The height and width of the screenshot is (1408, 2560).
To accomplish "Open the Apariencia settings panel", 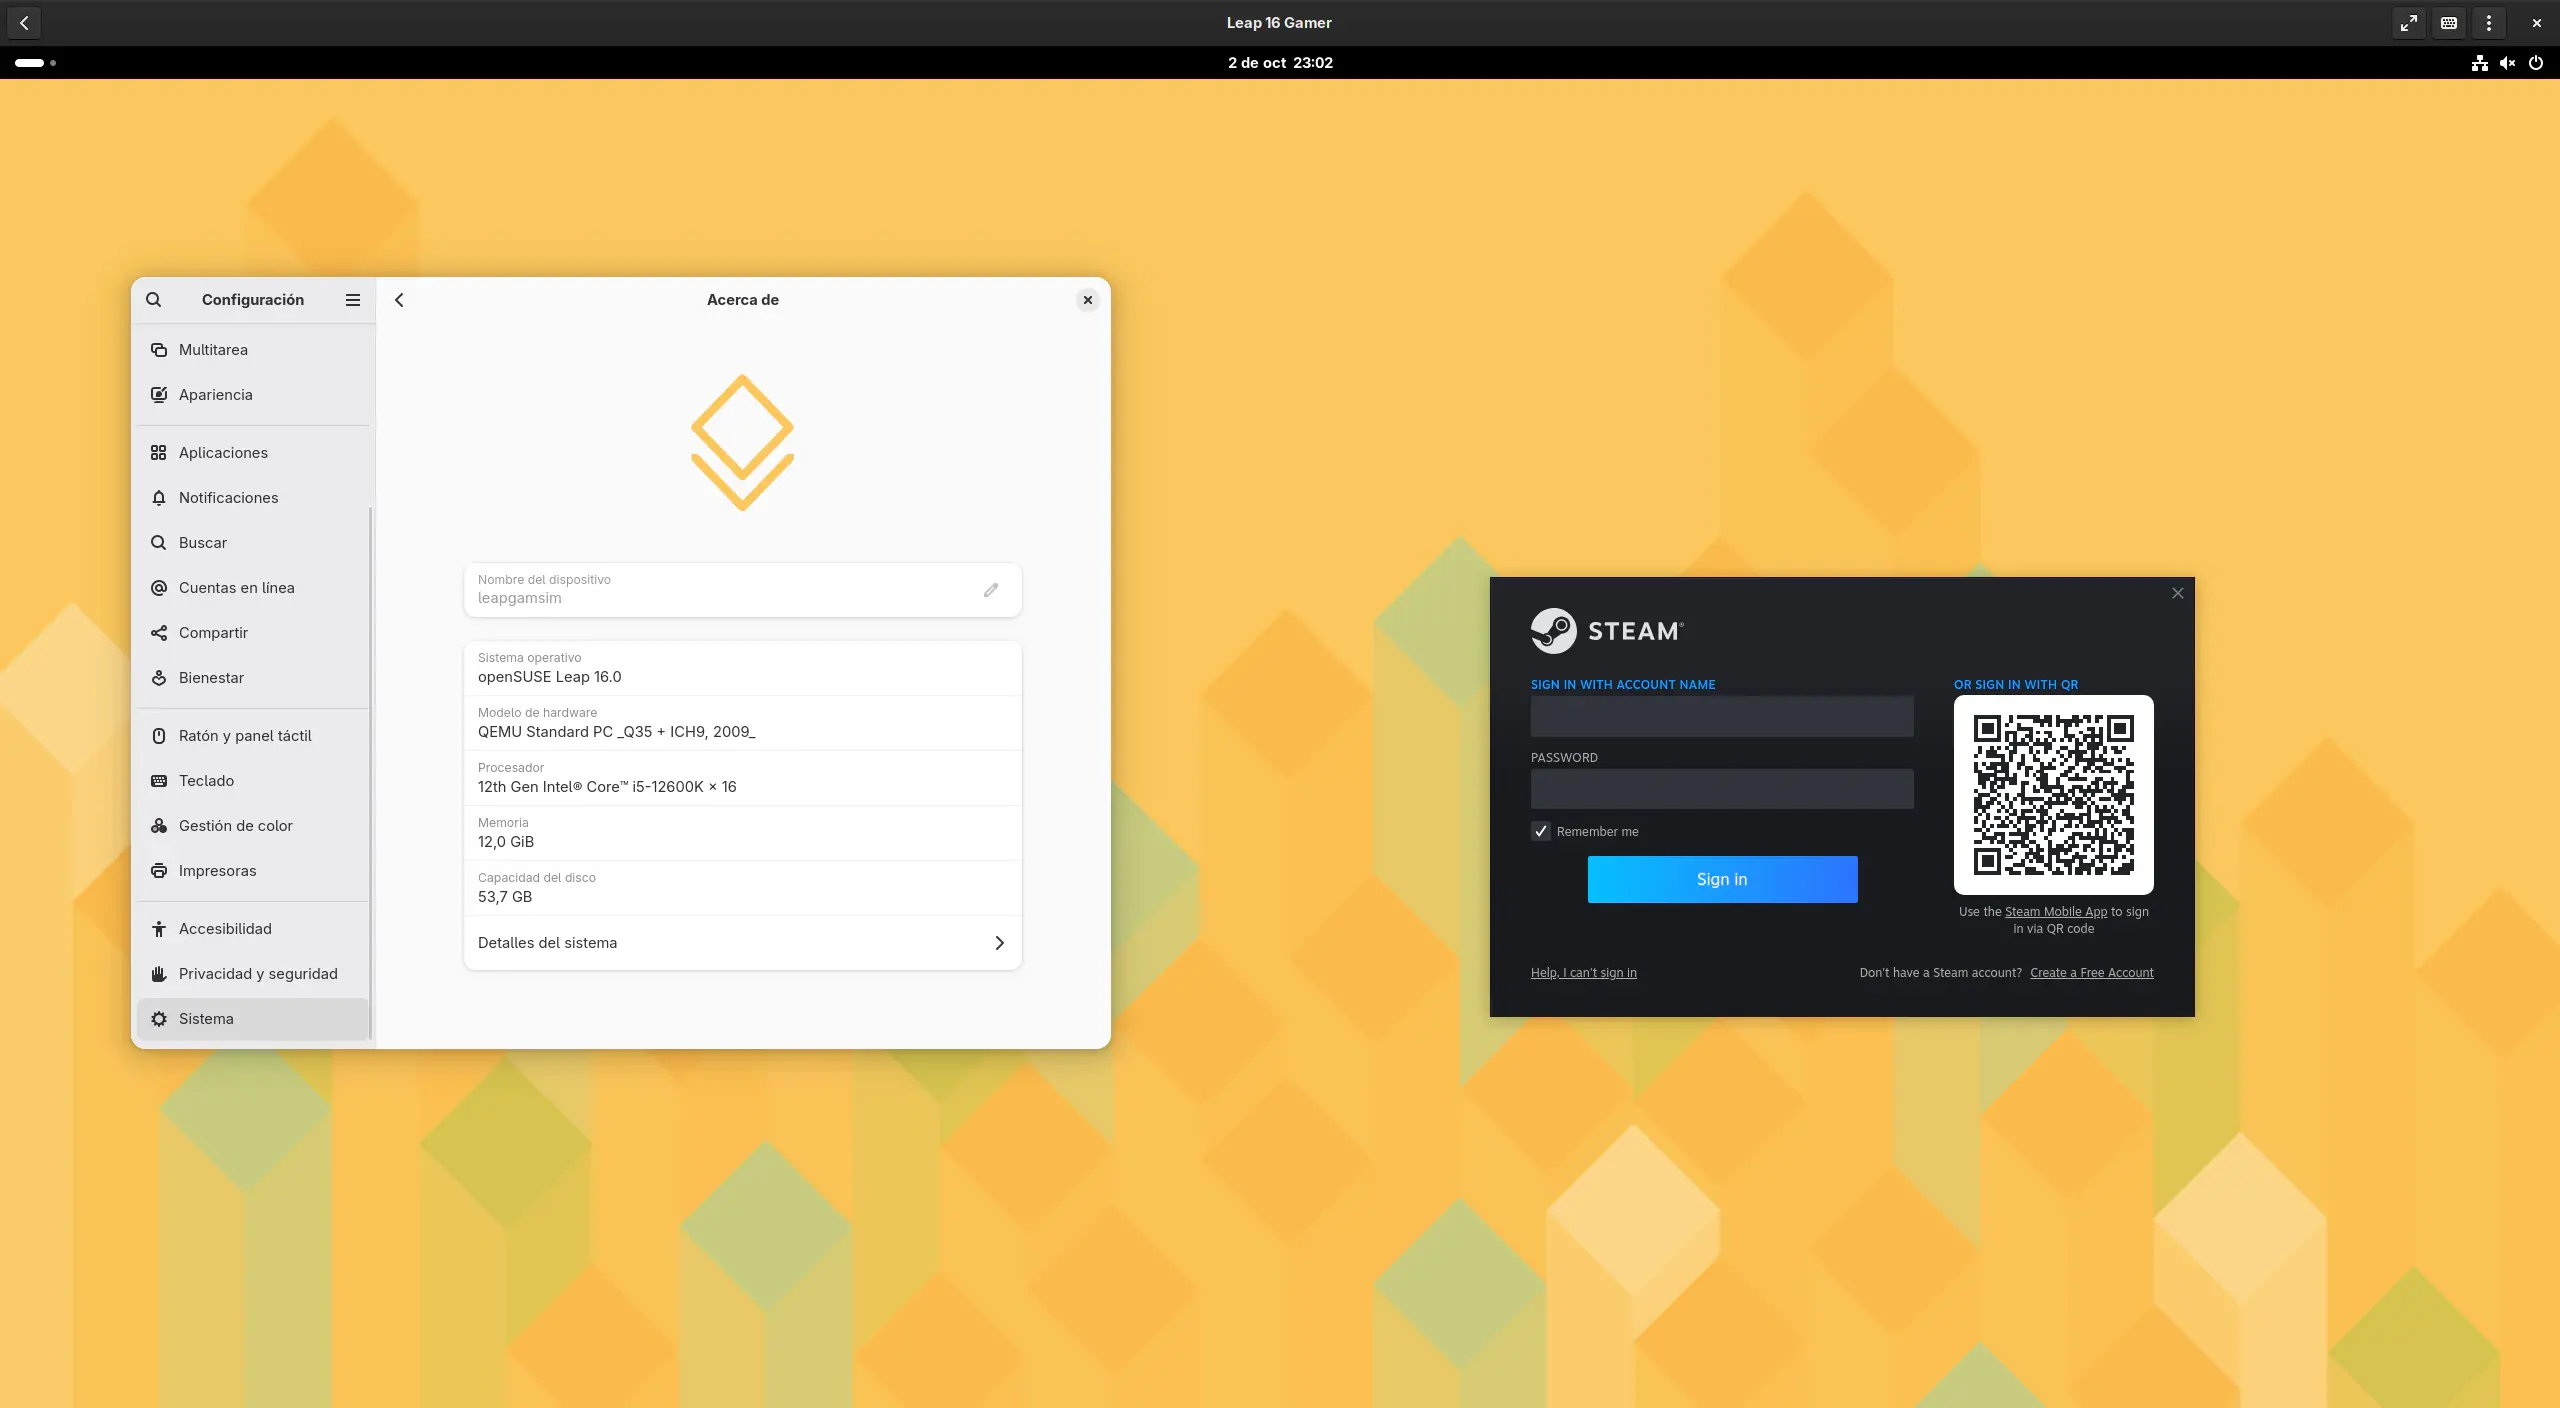I will (215, 395).
